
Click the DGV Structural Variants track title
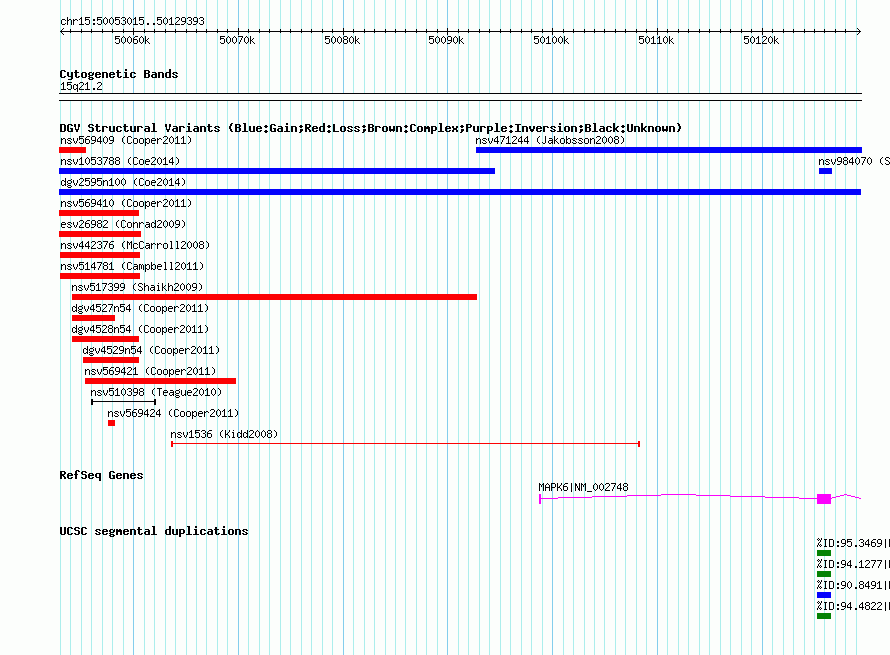tap(371, 128)
